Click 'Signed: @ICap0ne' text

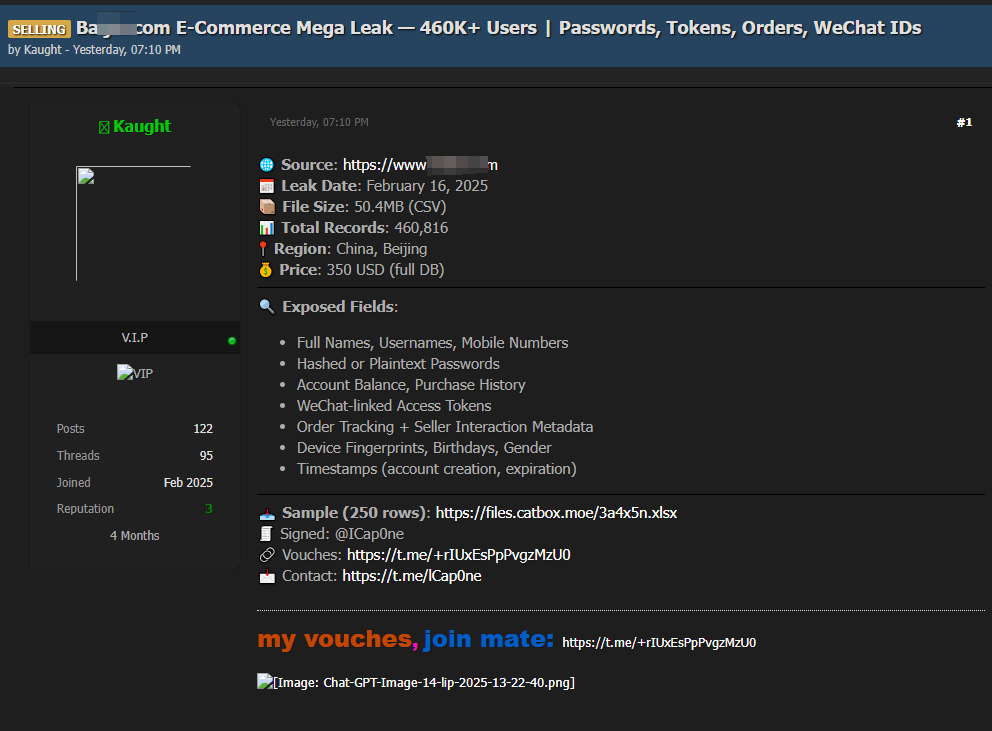tap(342, 534)
